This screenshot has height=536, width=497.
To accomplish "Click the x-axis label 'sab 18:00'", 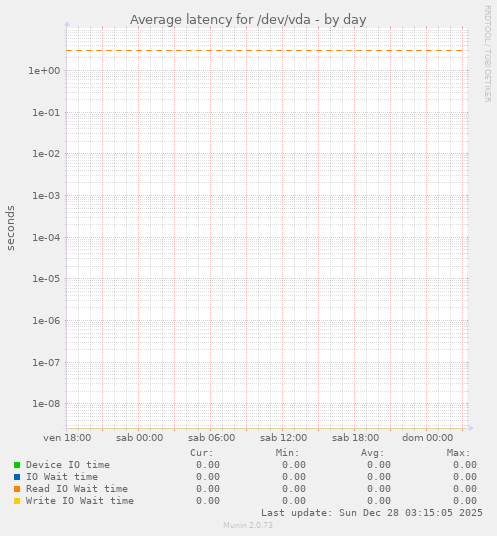I will pyautogui.click(x=355, y=438).
